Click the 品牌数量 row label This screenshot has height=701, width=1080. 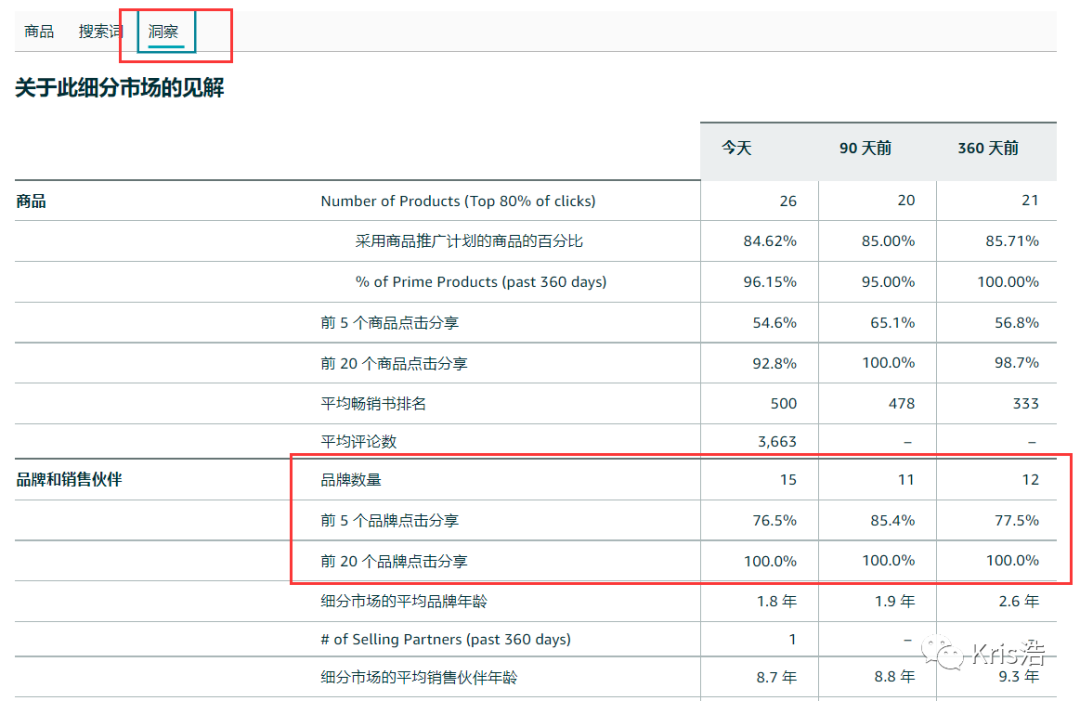pos(350,480)
